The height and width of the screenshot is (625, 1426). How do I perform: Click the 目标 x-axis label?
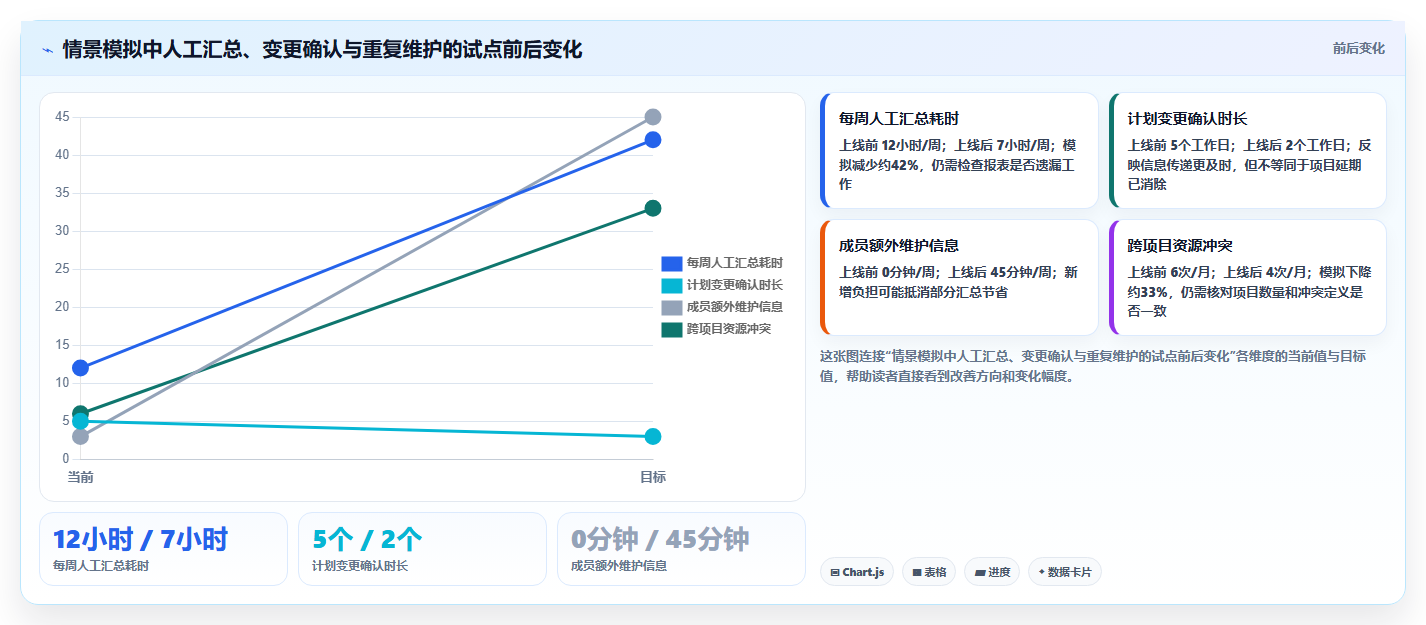(x=653, y=477)
